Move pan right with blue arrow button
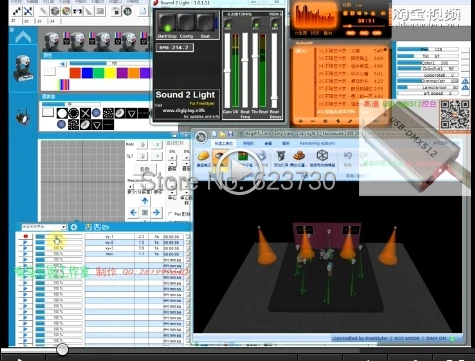The image size is (475, 361). [x=156, y=212]
